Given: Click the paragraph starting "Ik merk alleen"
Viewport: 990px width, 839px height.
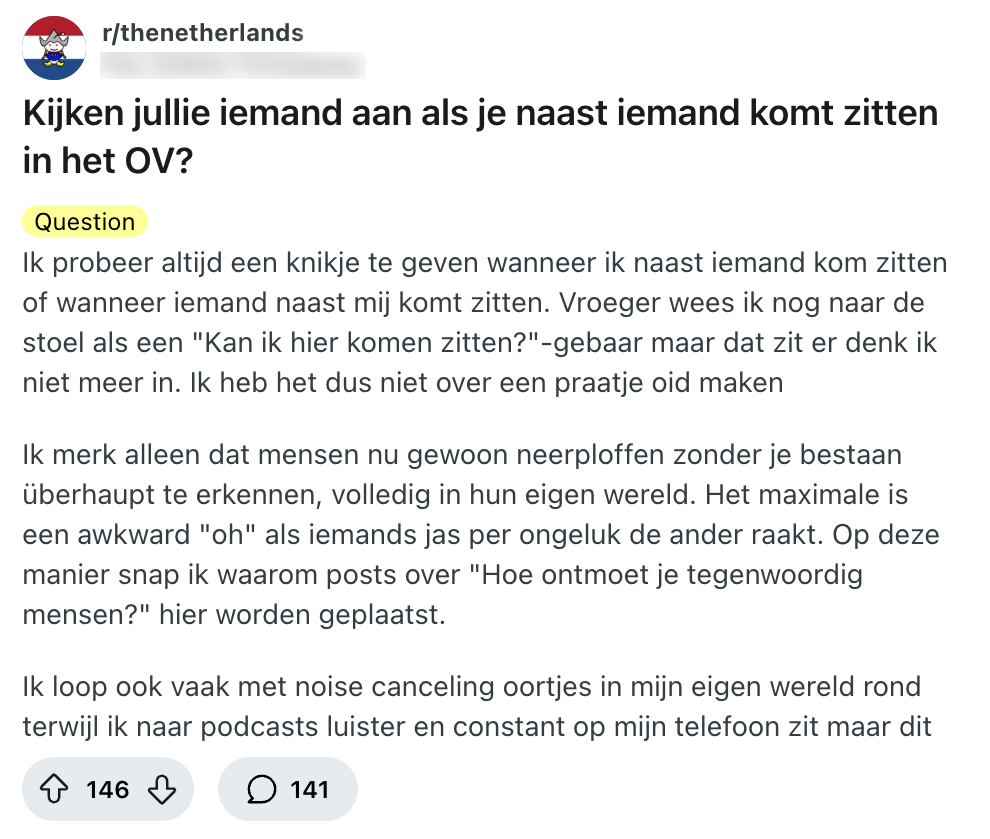Looking at the screenshot, I should pos(480,534).
